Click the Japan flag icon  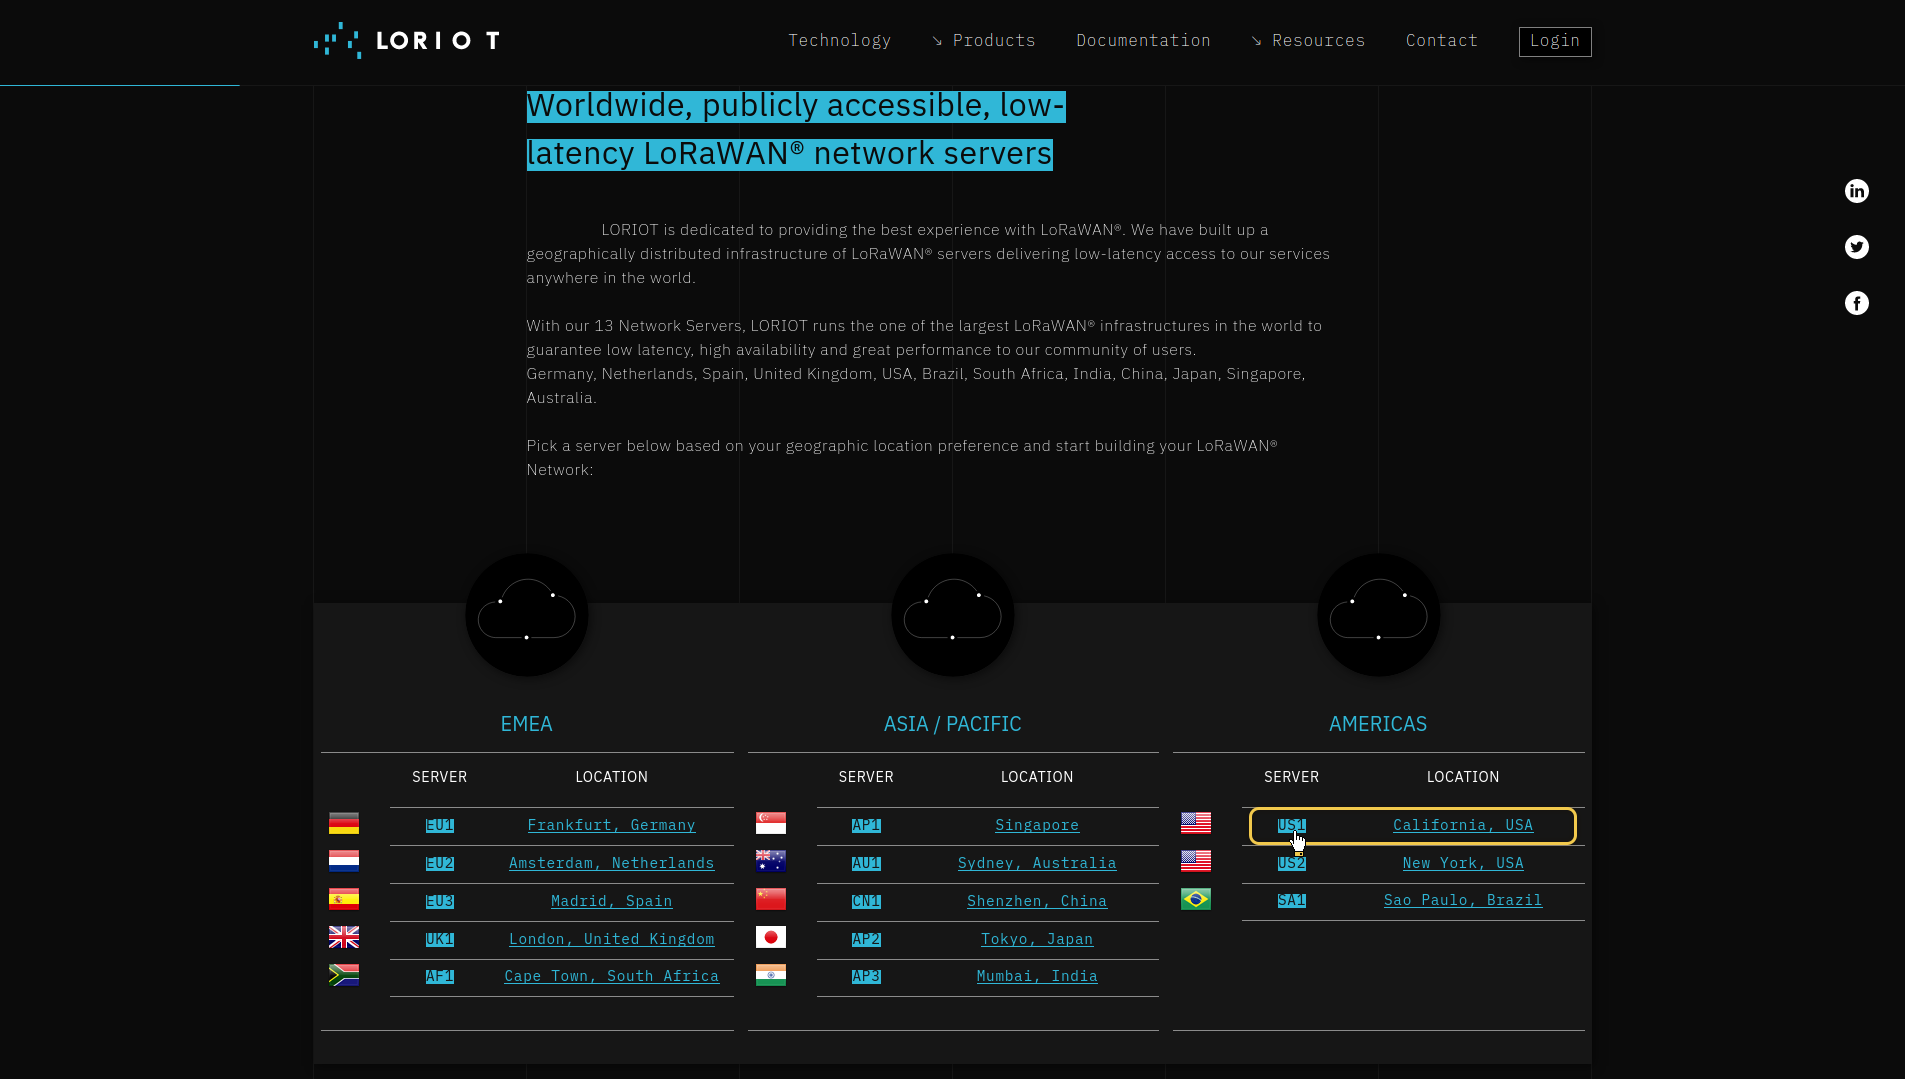click(771, 937)
